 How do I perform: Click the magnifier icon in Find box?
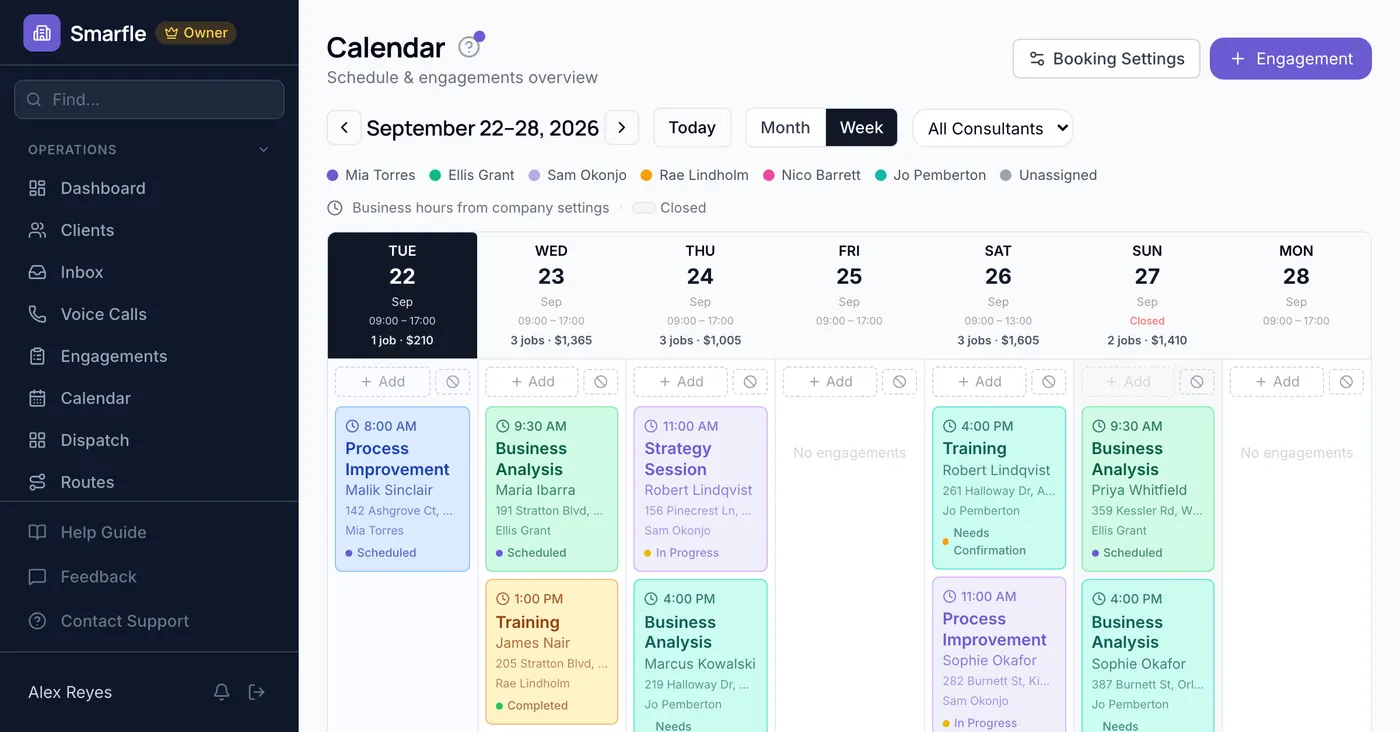pyautogui.click(x=35, y=100)
